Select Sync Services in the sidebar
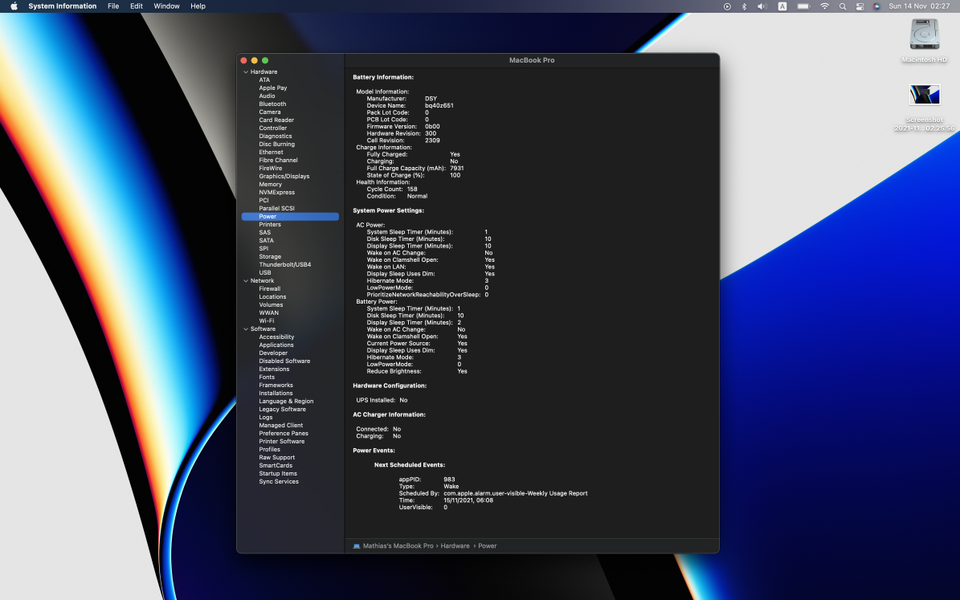 pyautogui.click(x=279, y=482)
